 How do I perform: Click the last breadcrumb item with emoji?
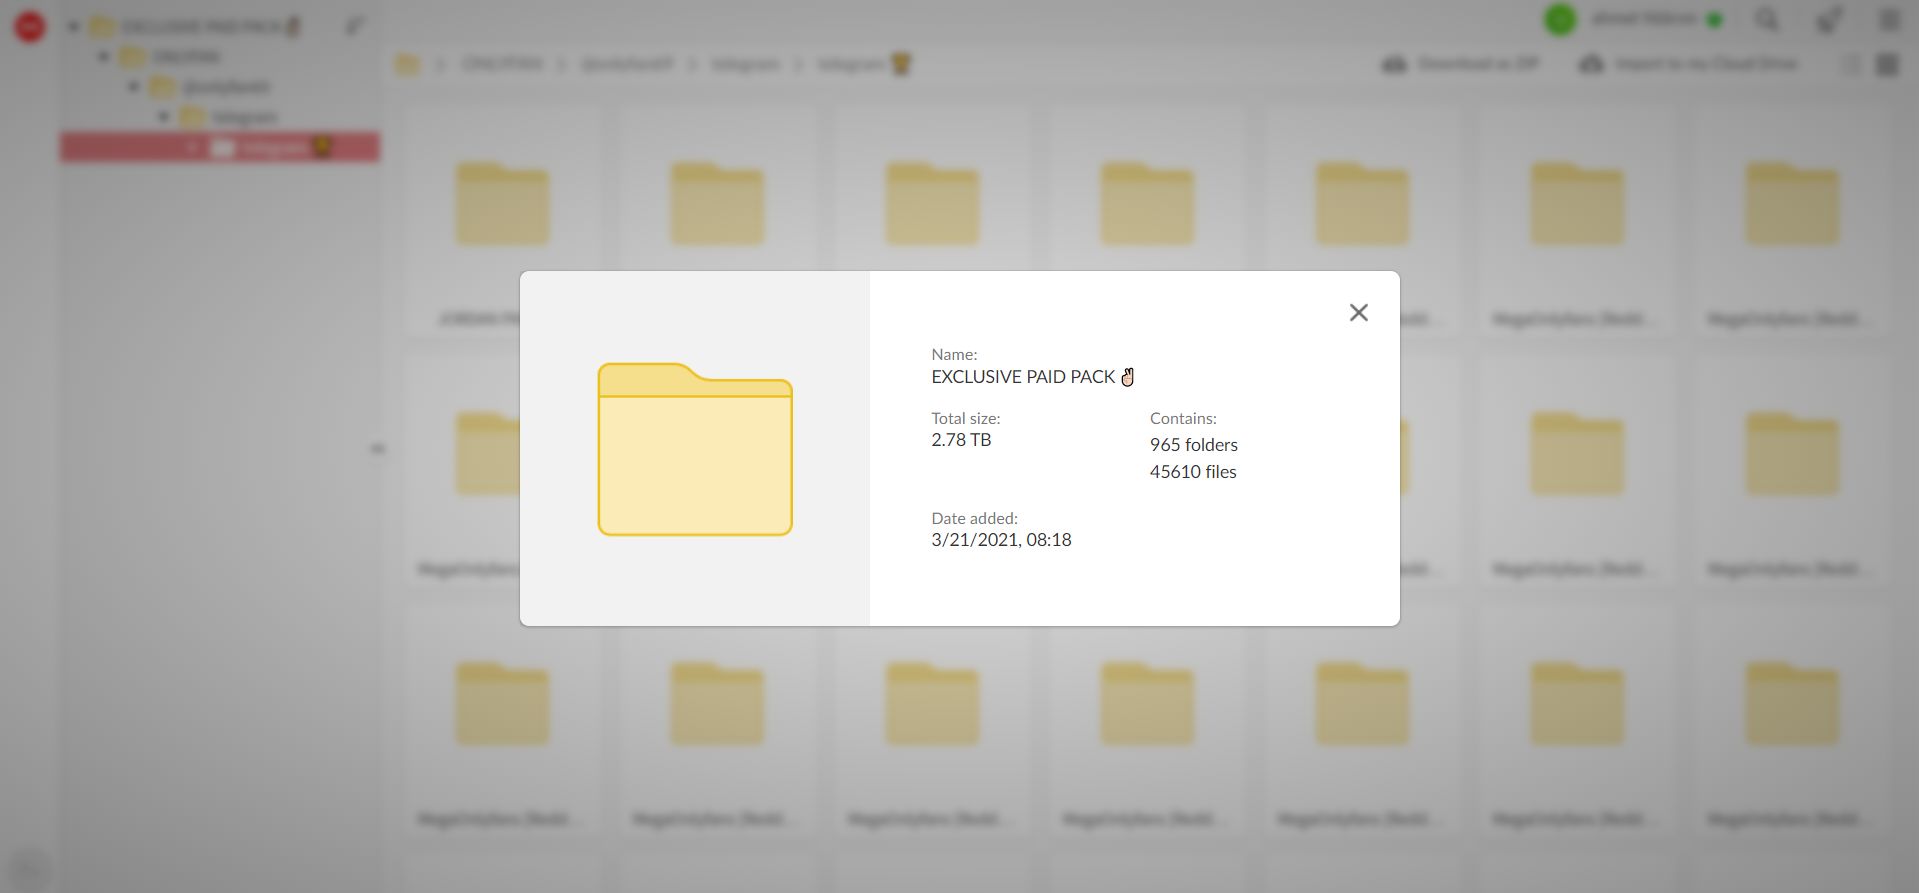864,65
